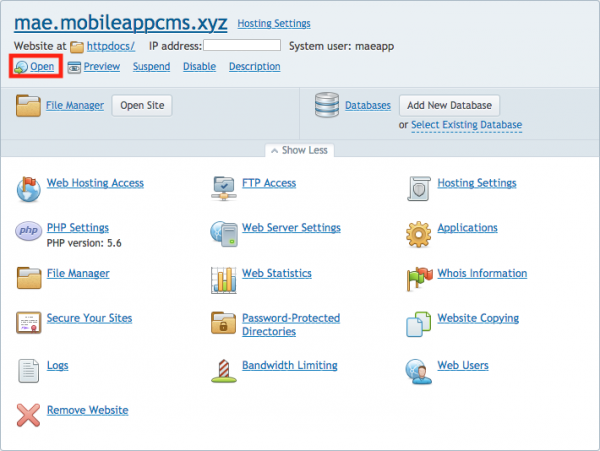Collapse the panel with Show Less
Screen dimensions: 600x451
click(300, 150)
